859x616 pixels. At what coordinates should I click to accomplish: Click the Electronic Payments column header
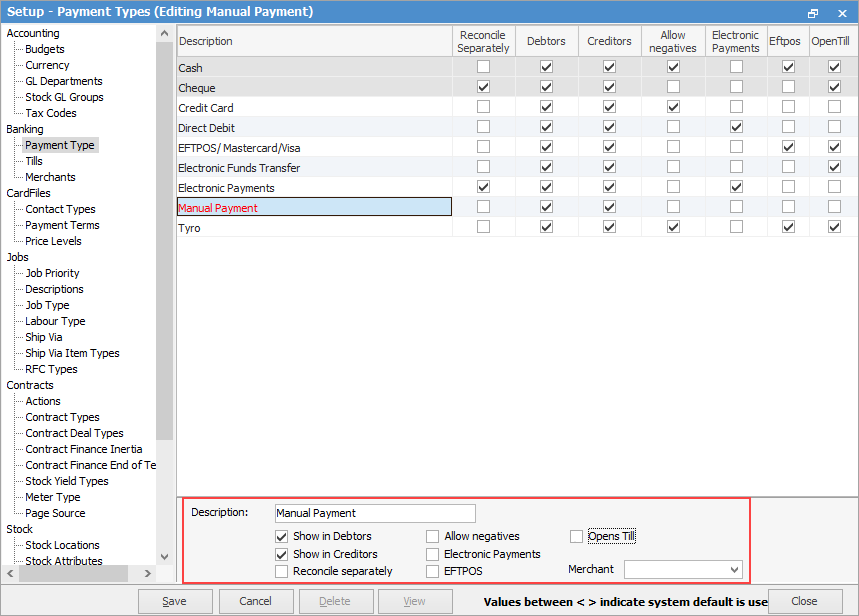[x=735, y=41]
